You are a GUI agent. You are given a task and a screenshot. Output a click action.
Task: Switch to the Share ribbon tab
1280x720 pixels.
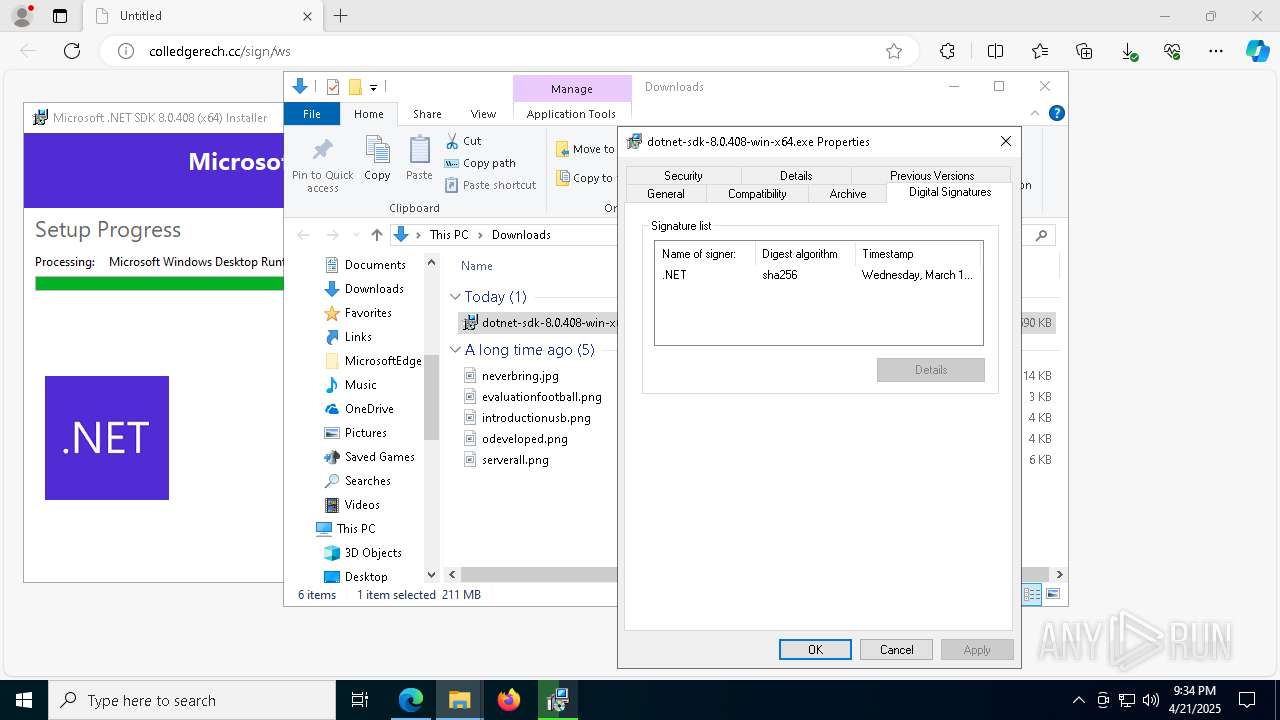pos(427,114)
